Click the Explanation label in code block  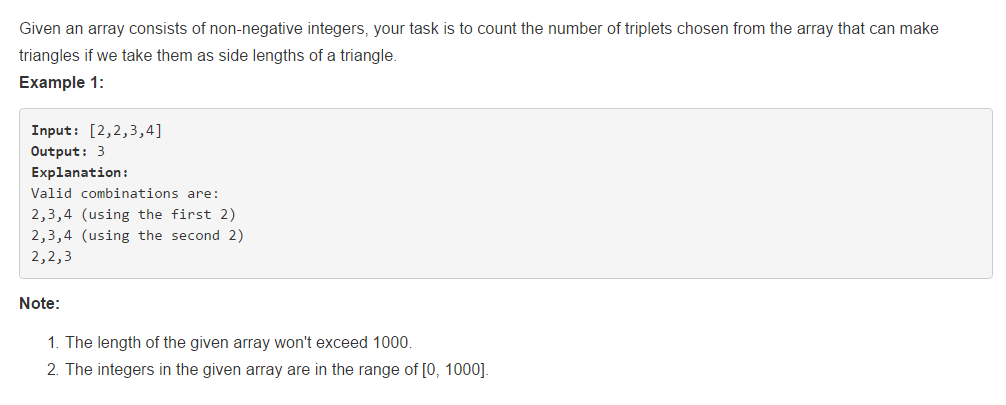click(x=80, y=173)
